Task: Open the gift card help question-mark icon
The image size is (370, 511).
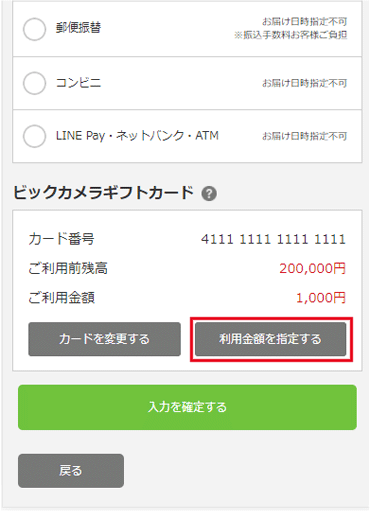Action: pyautogui.click(x=209, y=194)
